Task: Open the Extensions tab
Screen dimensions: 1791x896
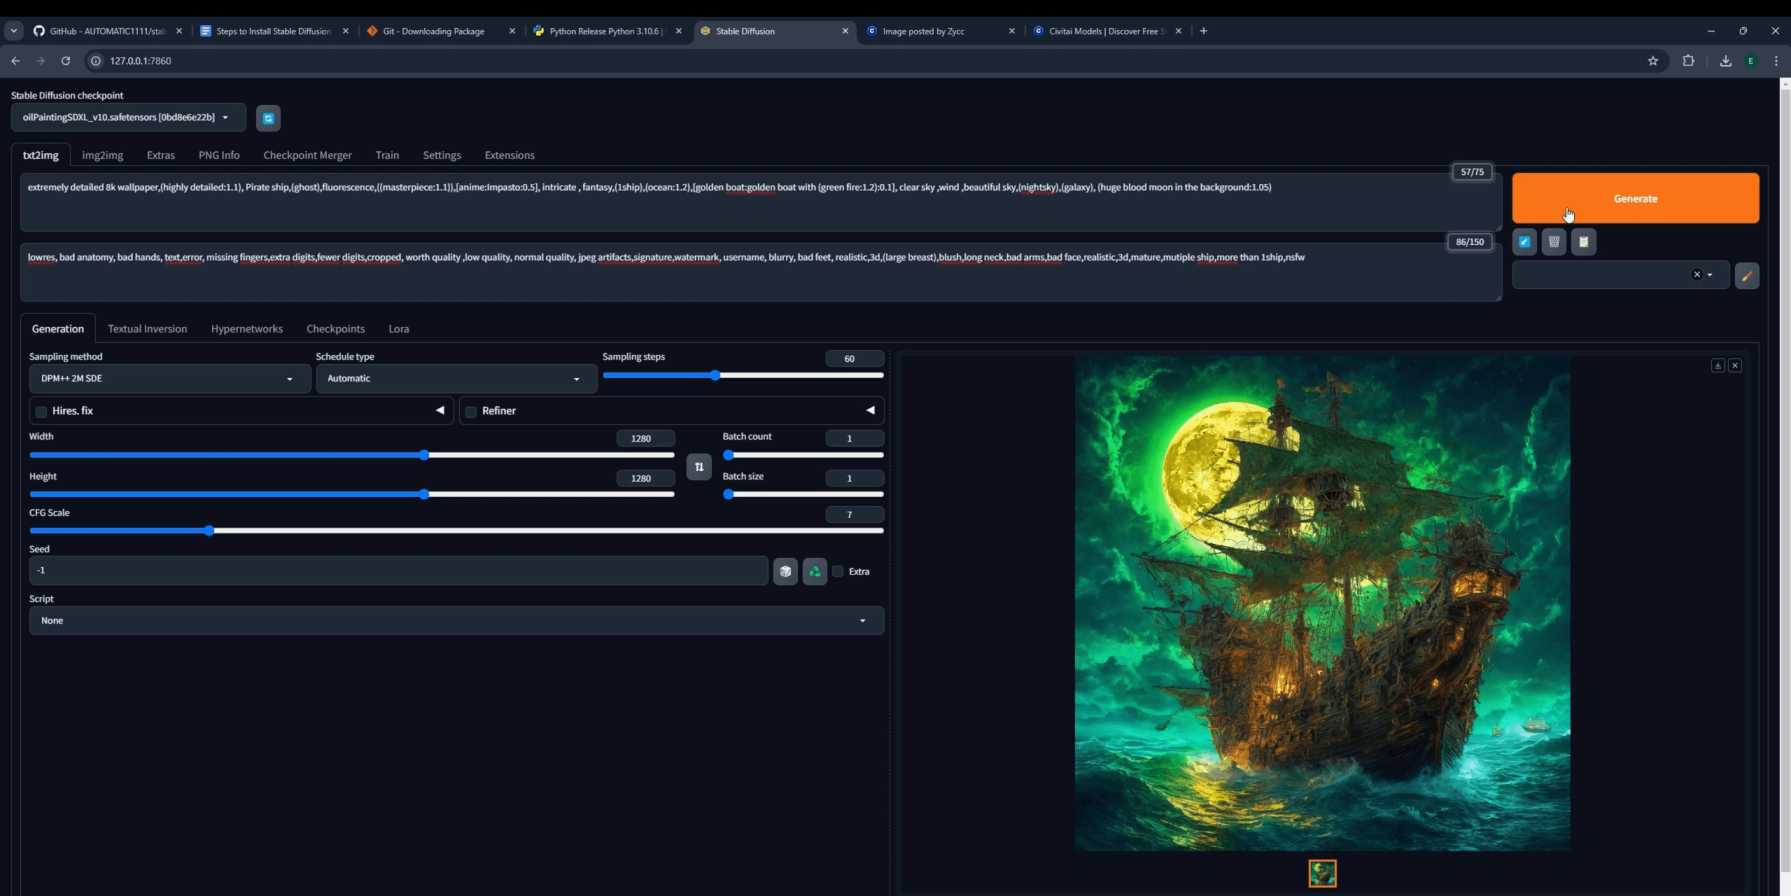Action: [509, 156]
